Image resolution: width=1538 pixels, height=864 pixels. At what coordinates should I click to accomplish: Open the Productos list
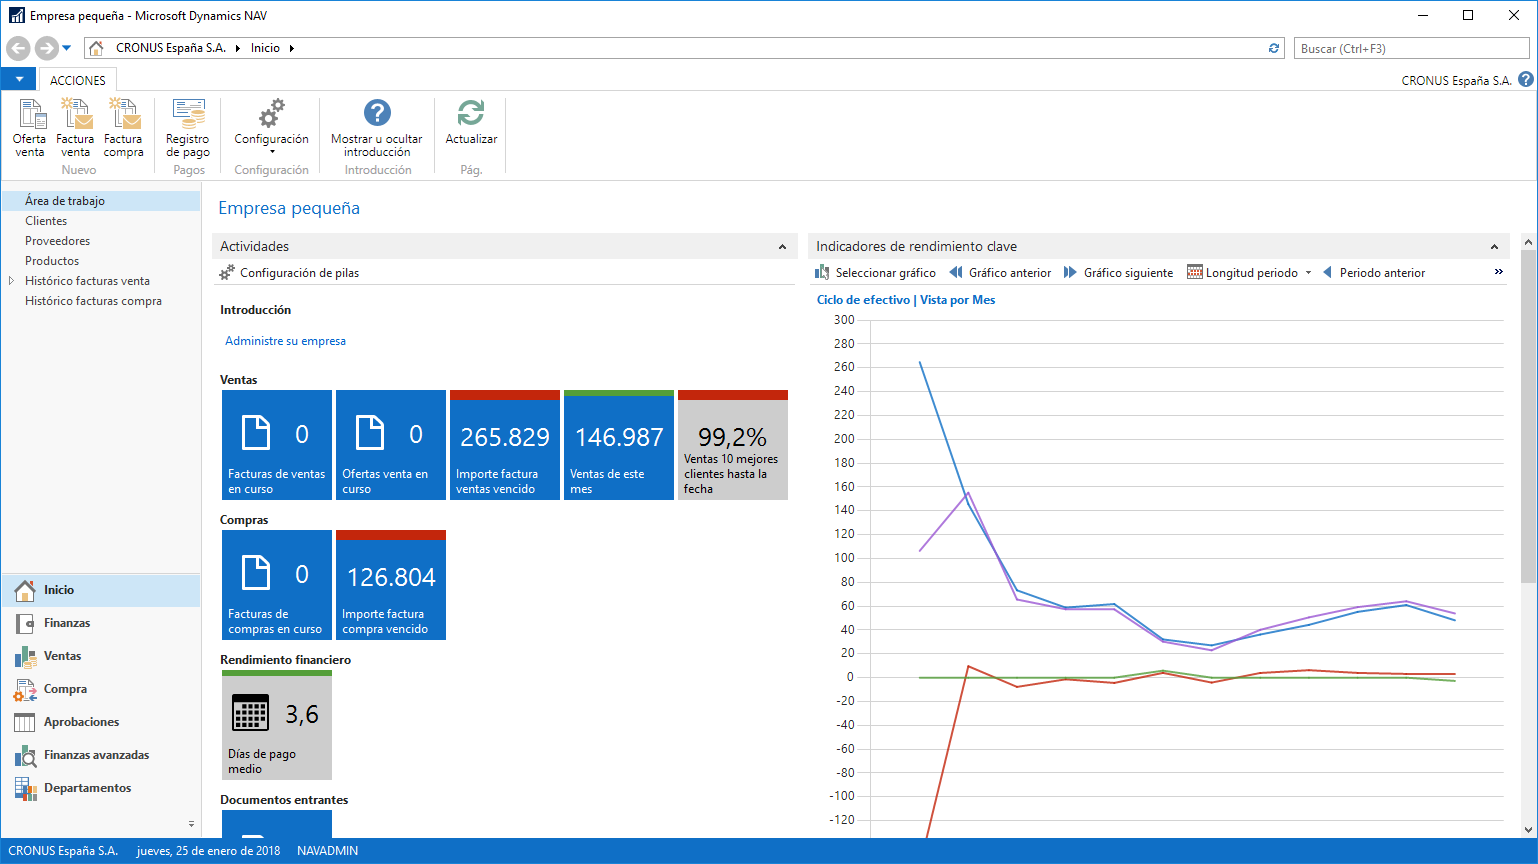(52, 261)
